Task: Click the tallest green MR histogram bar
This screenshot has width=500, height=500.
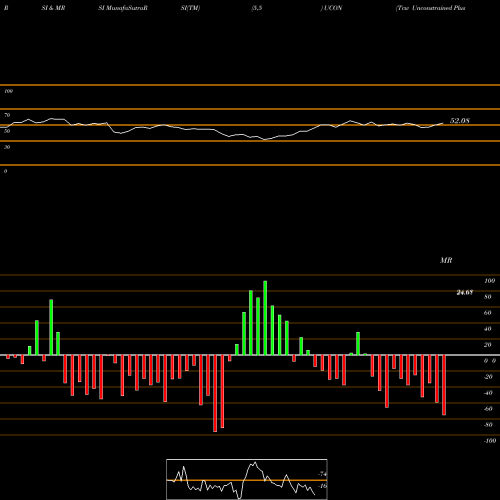Action: tap(265, 318)
